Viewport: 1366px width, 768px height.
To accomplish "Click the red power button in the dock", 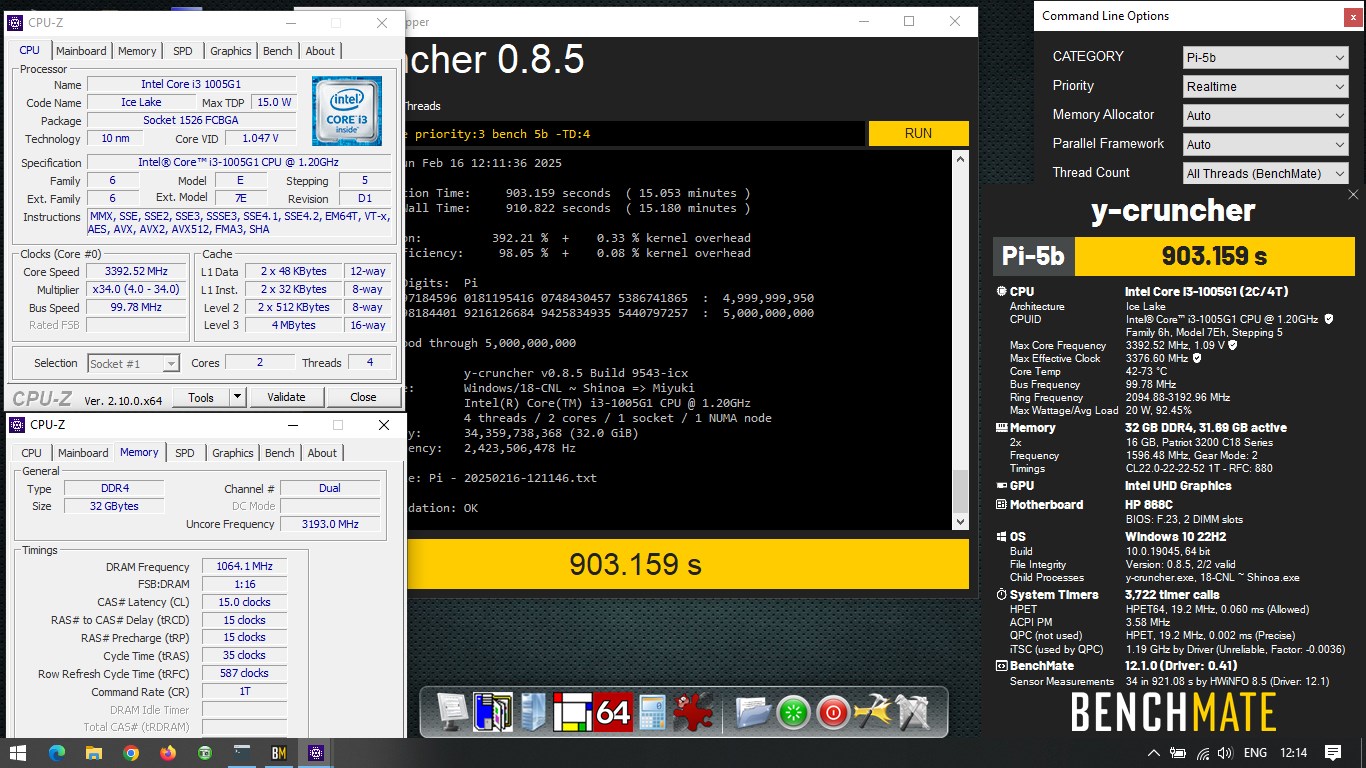I will coord(832,713).
